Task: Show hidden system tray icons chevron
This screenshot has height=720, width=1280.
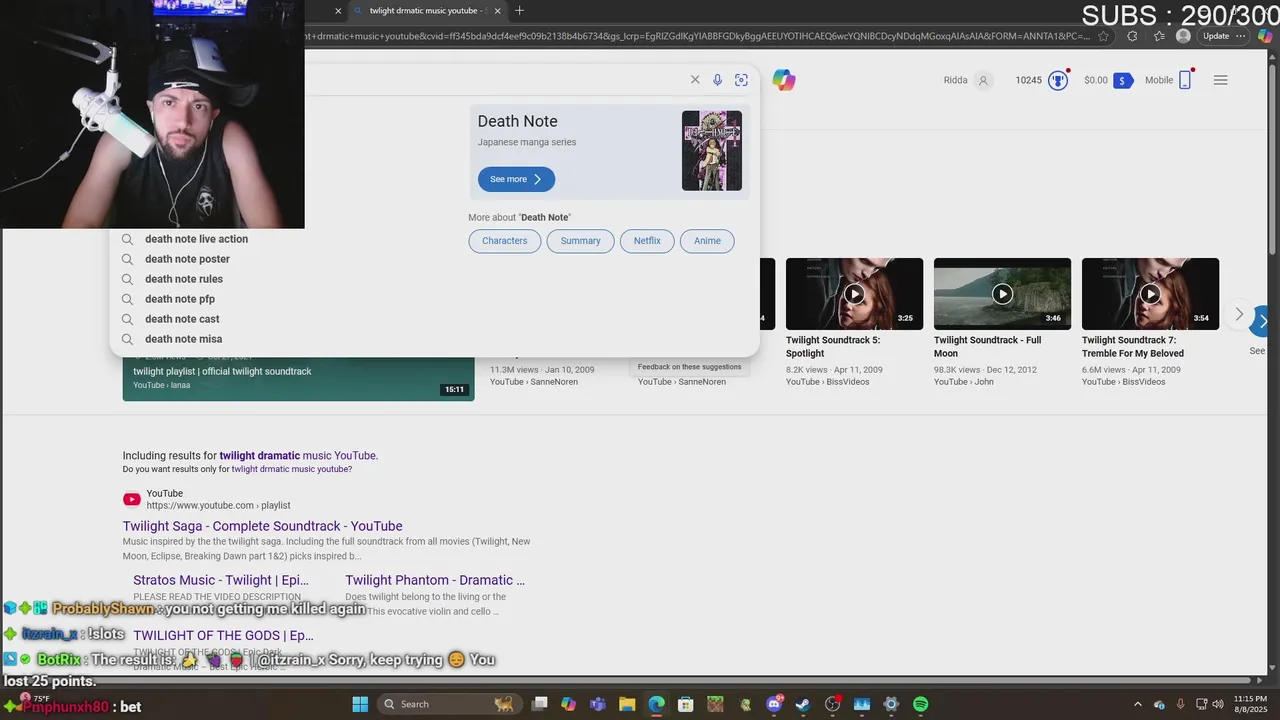Action: tap(1138, 704)
